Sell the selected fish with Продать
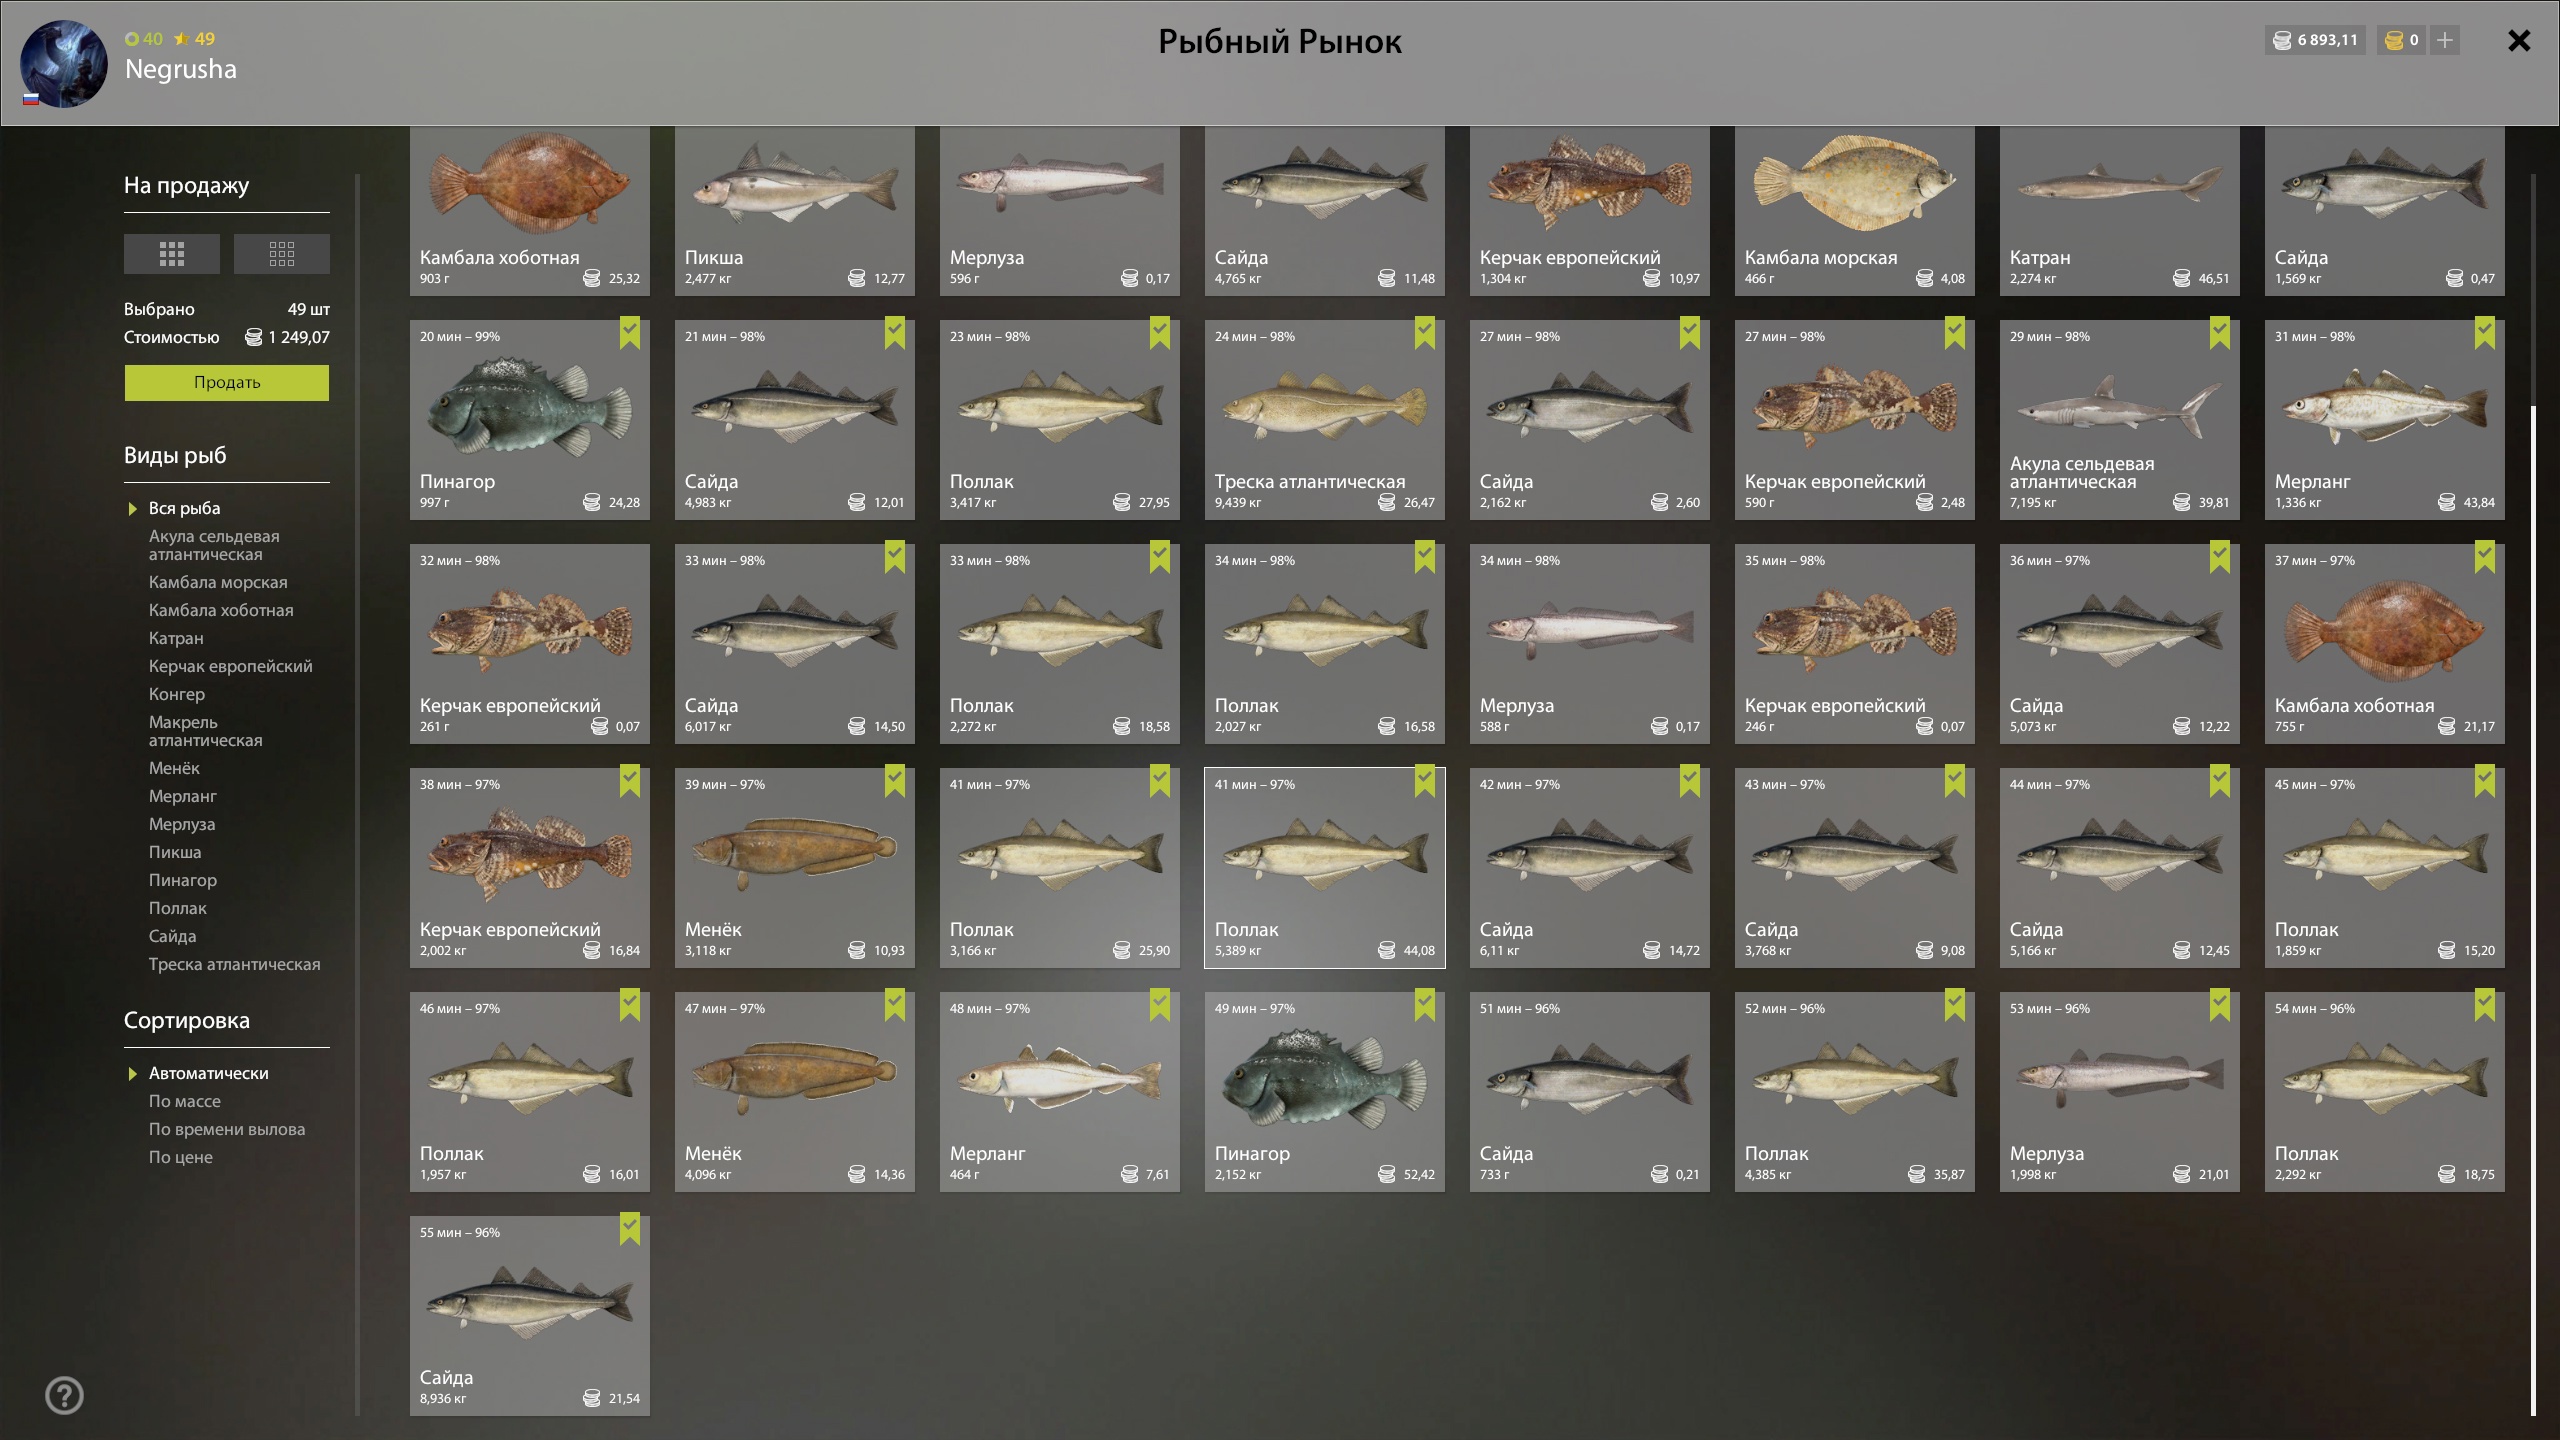Screen dimensions: 2560x1440 pyautogui.click(x=227, y=383)
